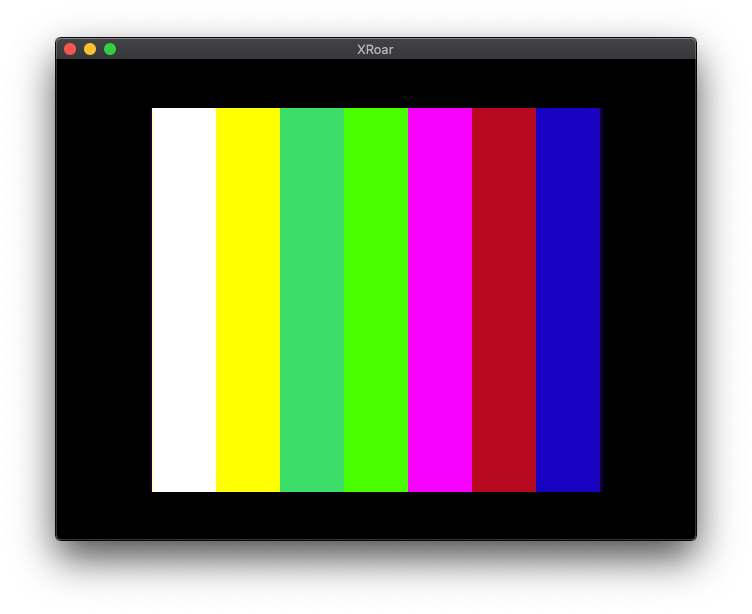Click the dark red color bar
This screenshot has width=752, height=614.
[x=504, y=300]
